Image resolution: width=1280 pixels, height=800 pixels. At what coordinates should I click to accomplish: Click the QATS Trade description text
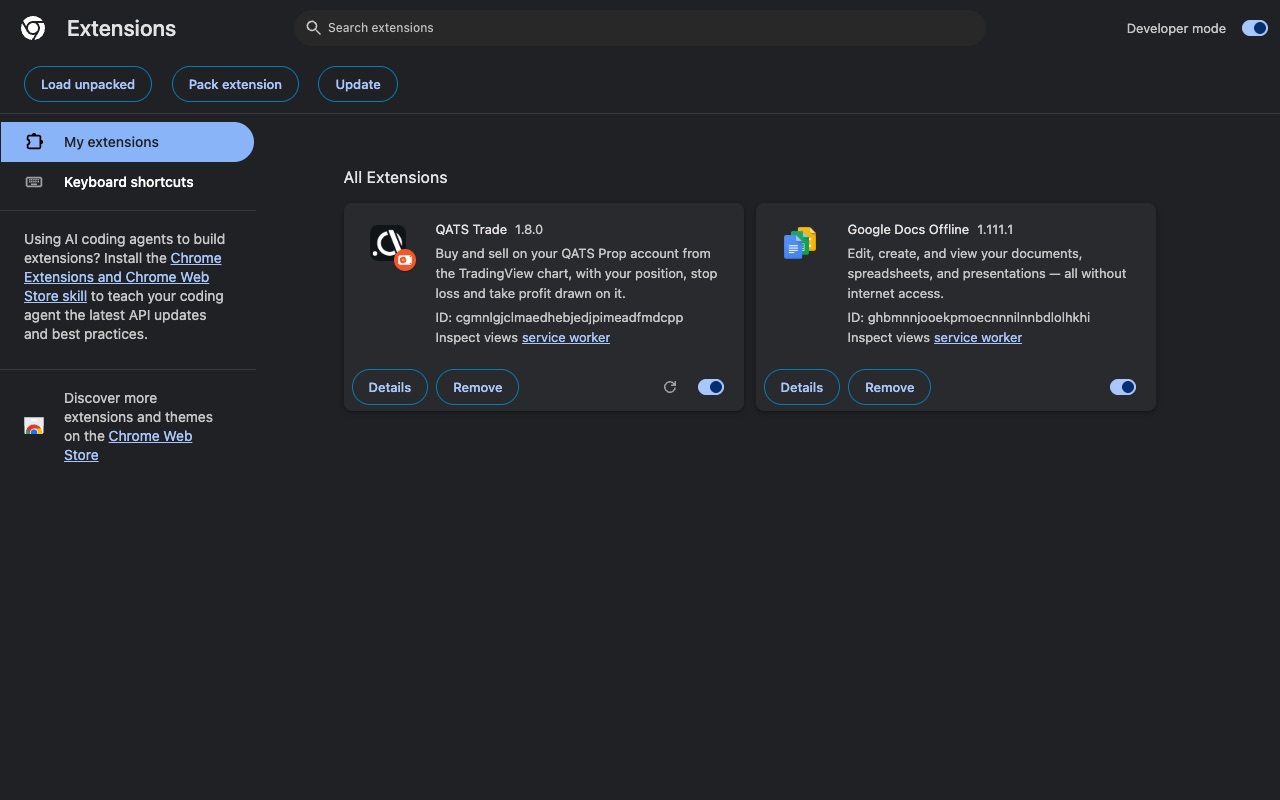click(576, 273)
